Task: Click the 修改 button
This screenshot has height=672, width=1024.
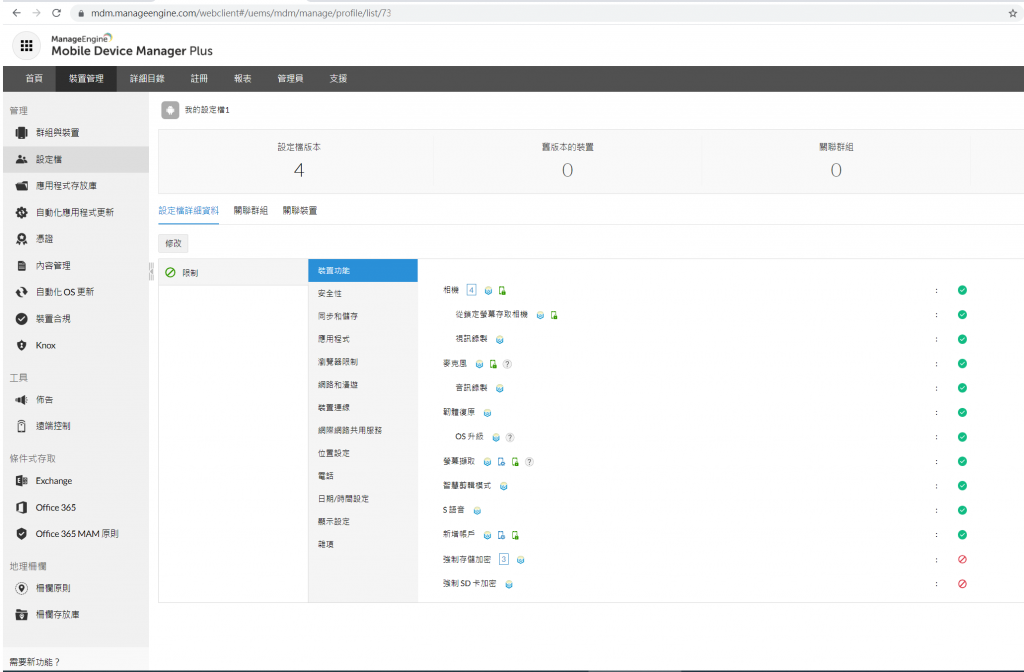Action: coord(173,243)
